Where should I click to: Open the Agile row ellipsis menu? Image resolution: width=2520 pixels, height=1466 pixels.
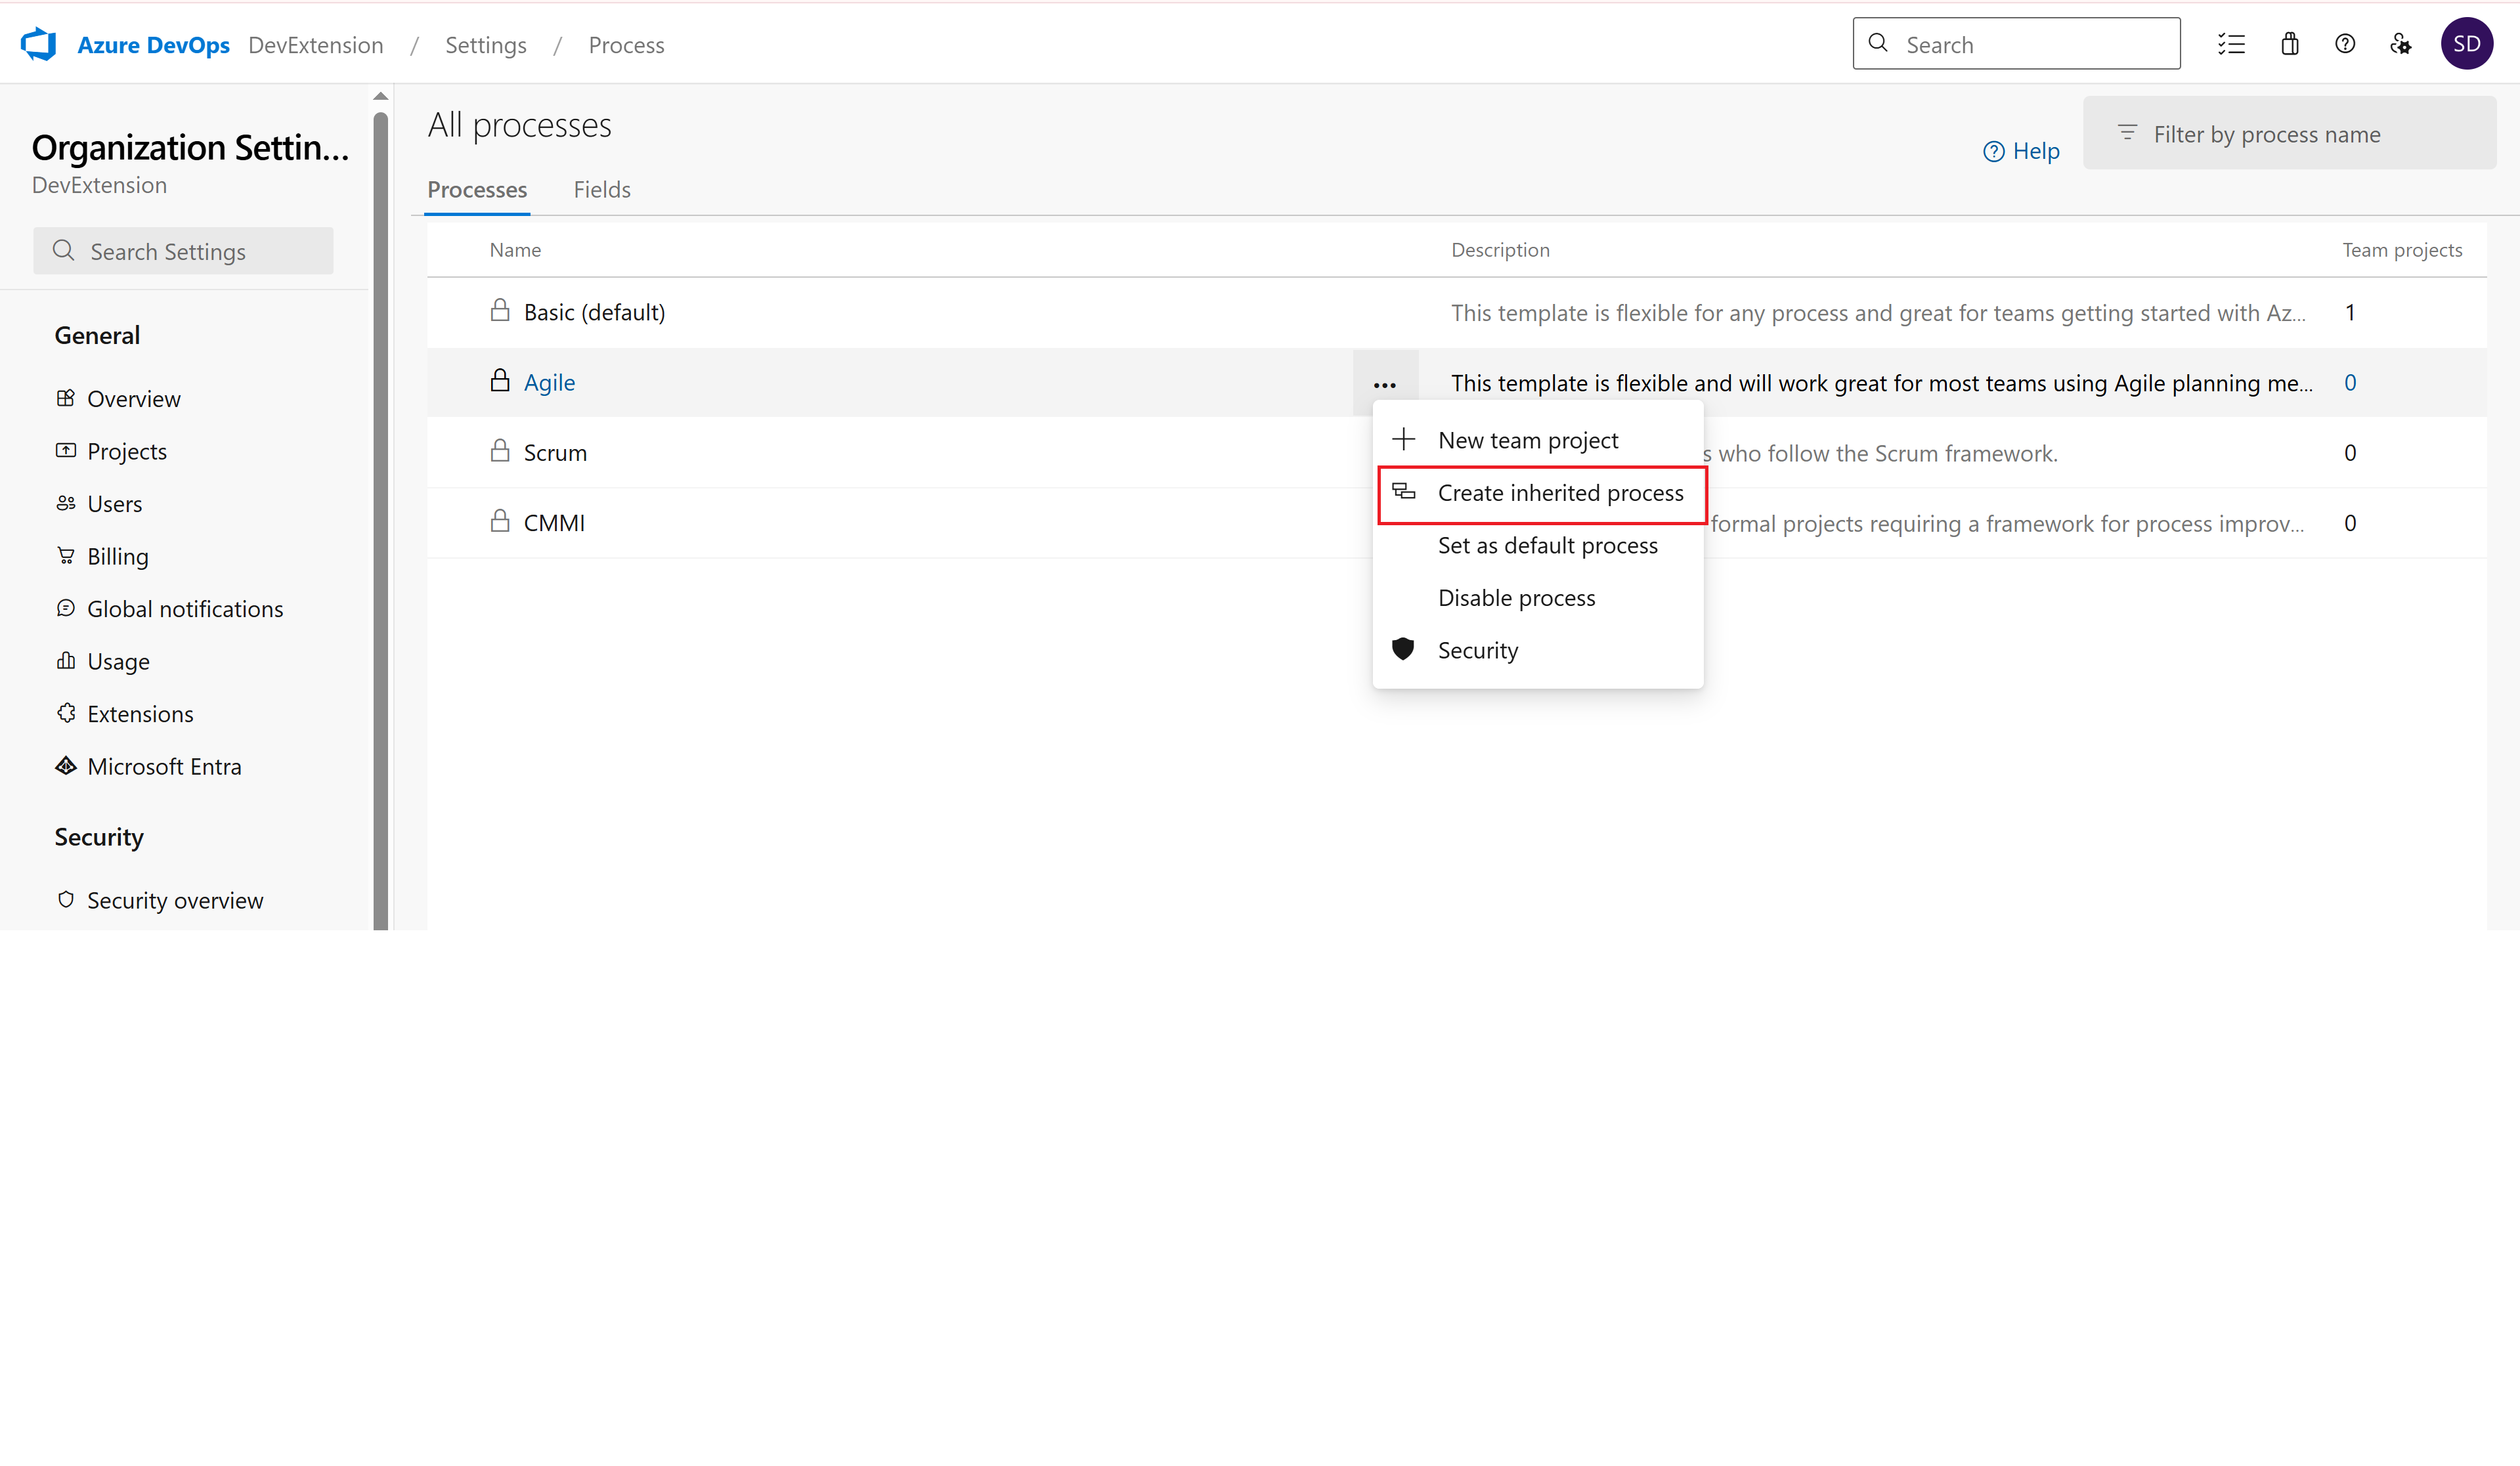point(1384,384)
